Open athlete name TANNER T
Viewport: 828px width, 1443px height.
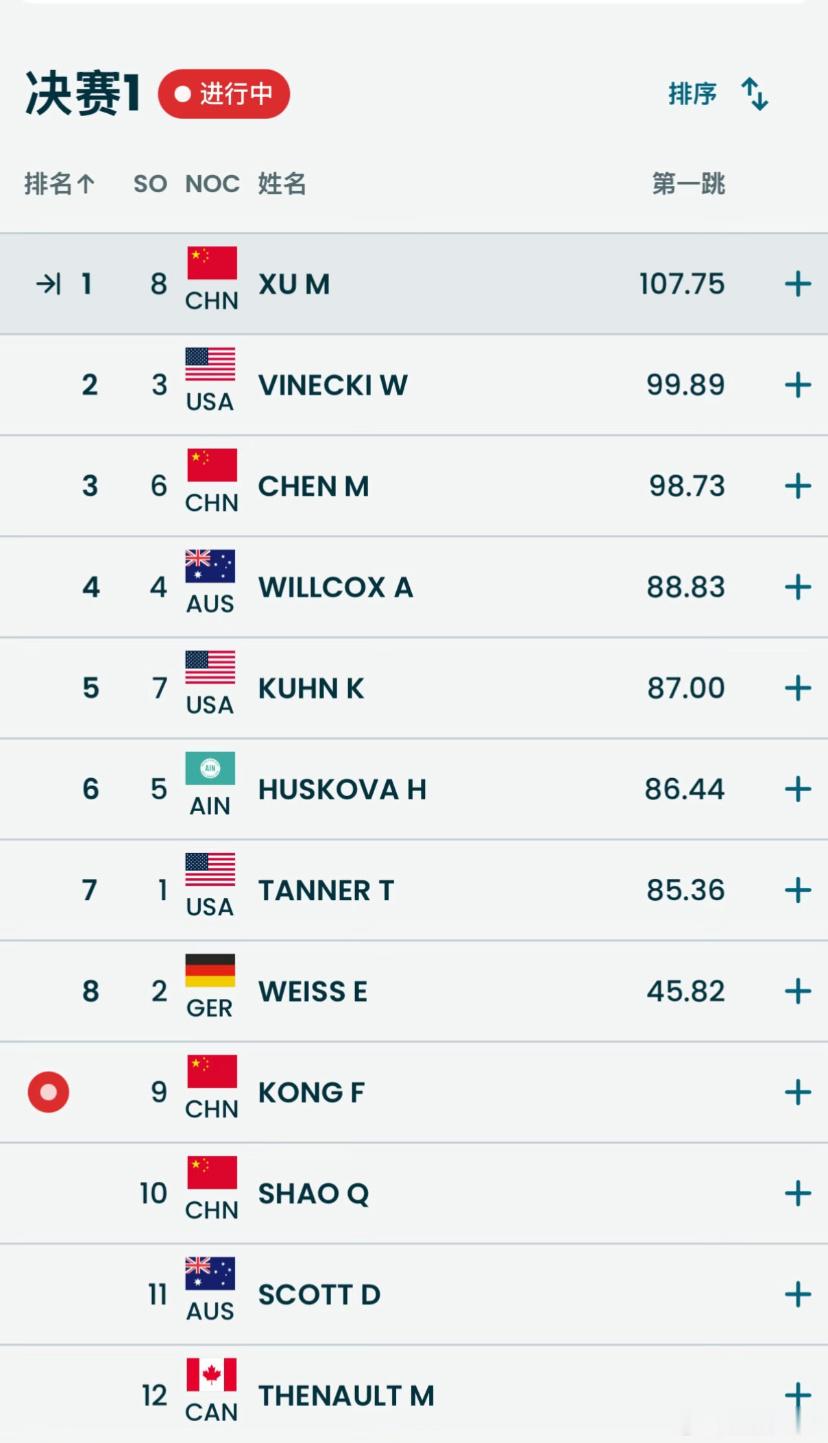(x=326, y=890)
